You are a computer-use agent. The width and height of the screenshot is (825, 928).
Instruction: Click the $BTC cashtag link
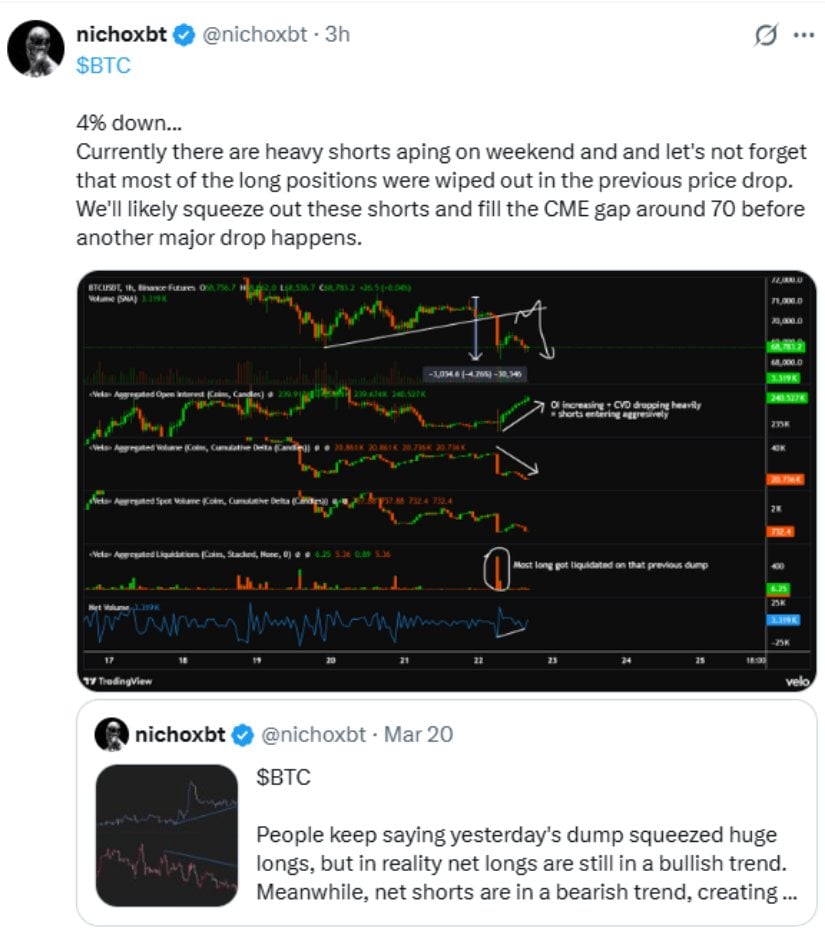[x=103, y=65]
